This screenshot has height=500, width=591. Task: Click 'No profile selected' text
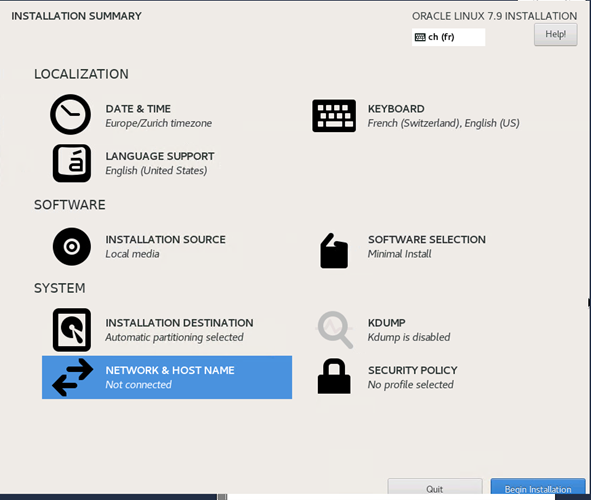point(411,385)
